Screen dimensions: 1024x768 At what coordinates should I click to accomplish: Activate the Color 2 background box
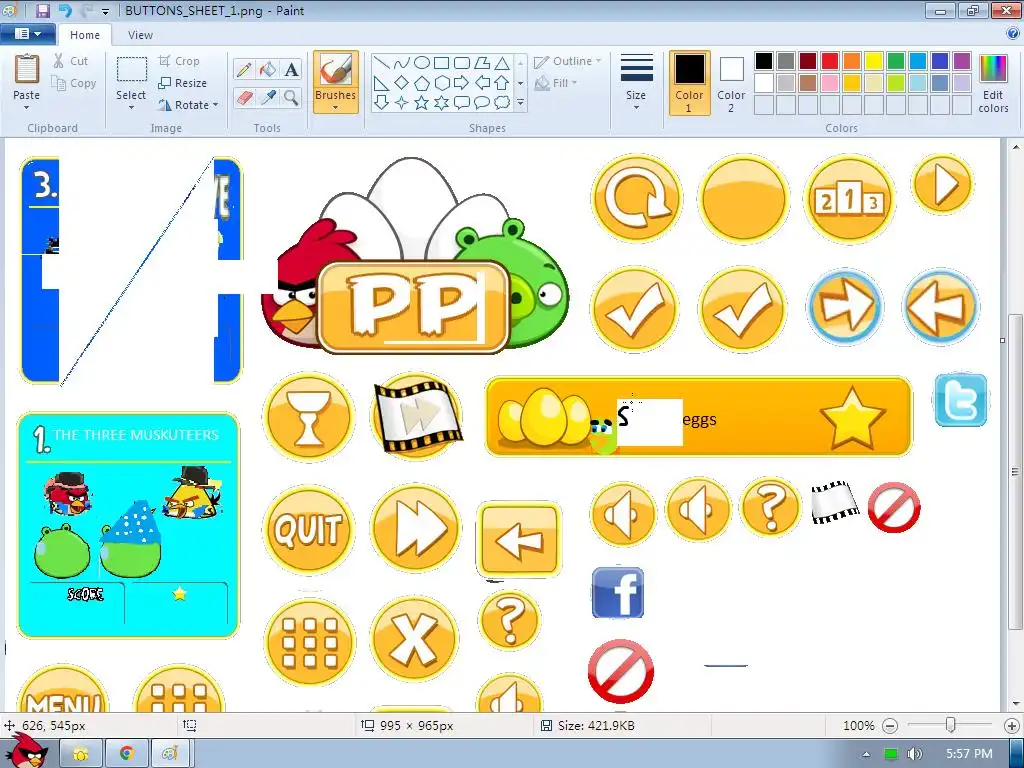(x=731, y=83)
